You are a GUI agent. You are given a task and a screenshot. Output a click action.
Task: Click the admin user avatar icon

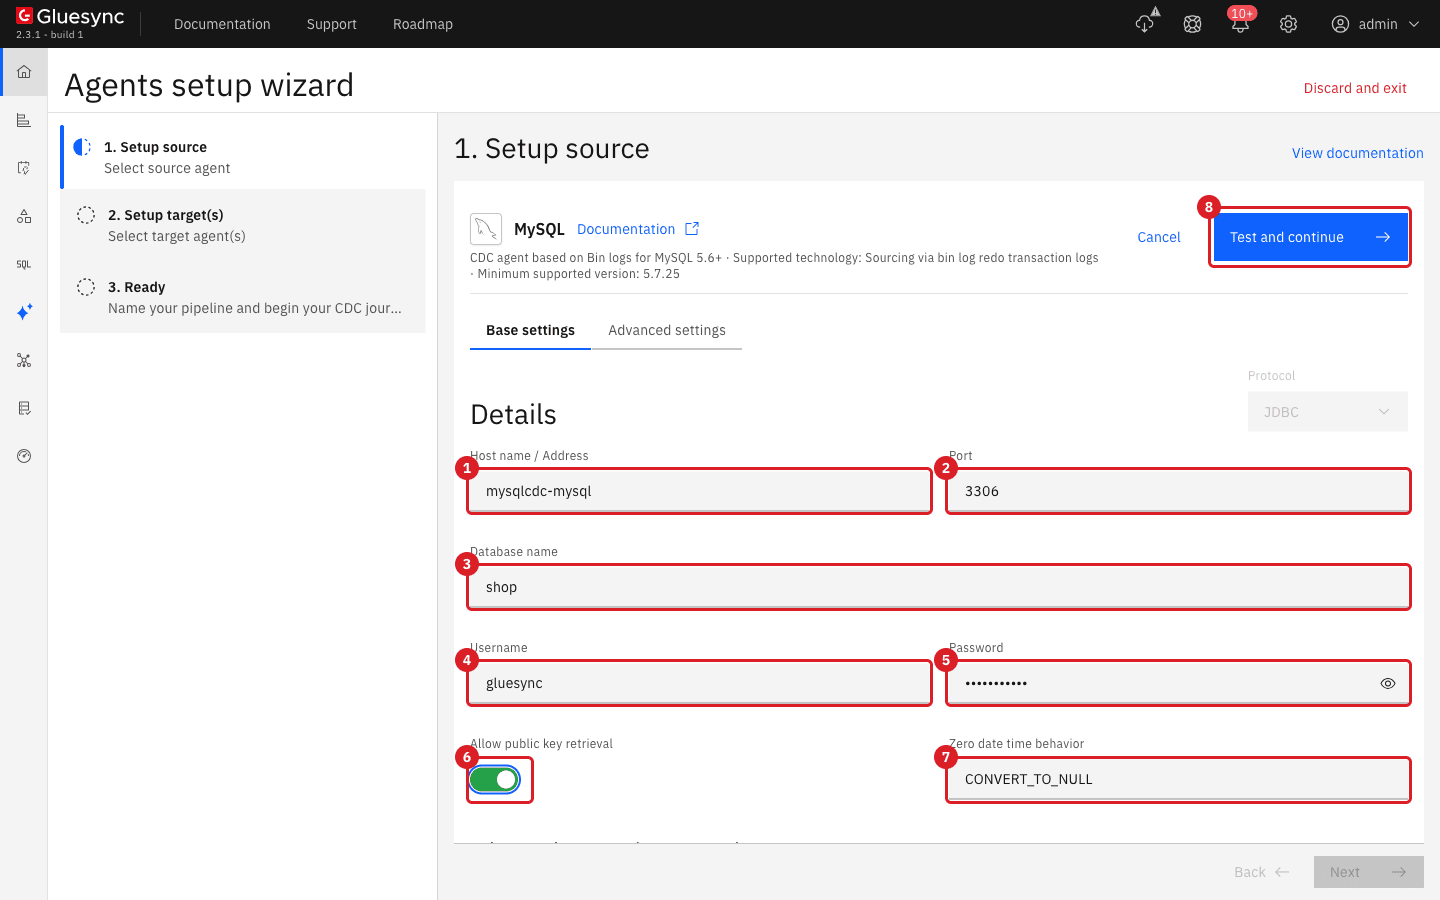tap(1340, 24)
